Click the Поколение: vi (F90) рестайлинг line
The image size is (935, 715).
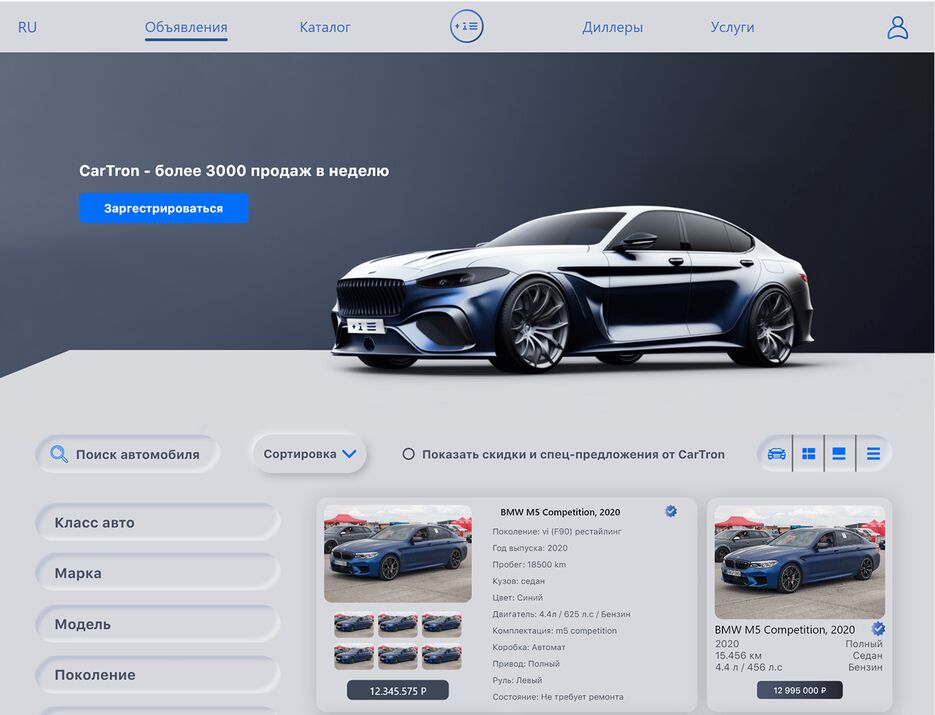(557, 531)
